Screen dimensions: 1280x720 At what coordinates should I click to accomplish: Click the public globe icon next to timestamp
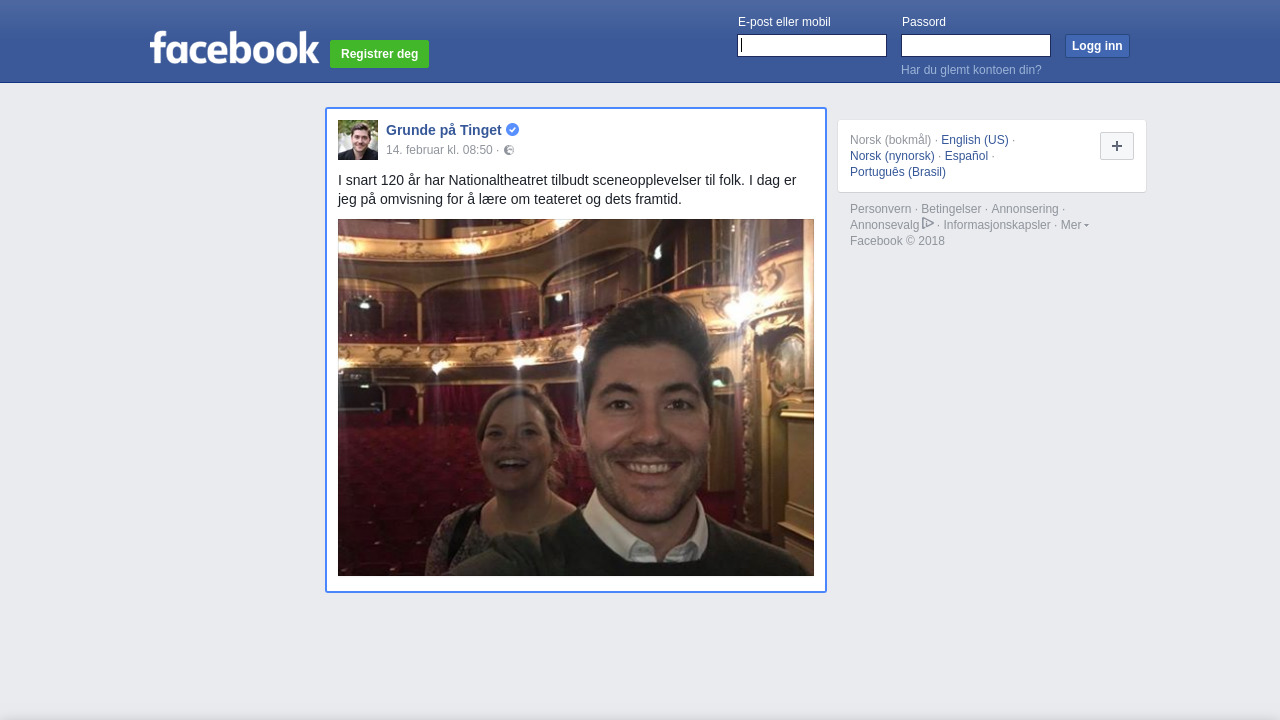509,150
